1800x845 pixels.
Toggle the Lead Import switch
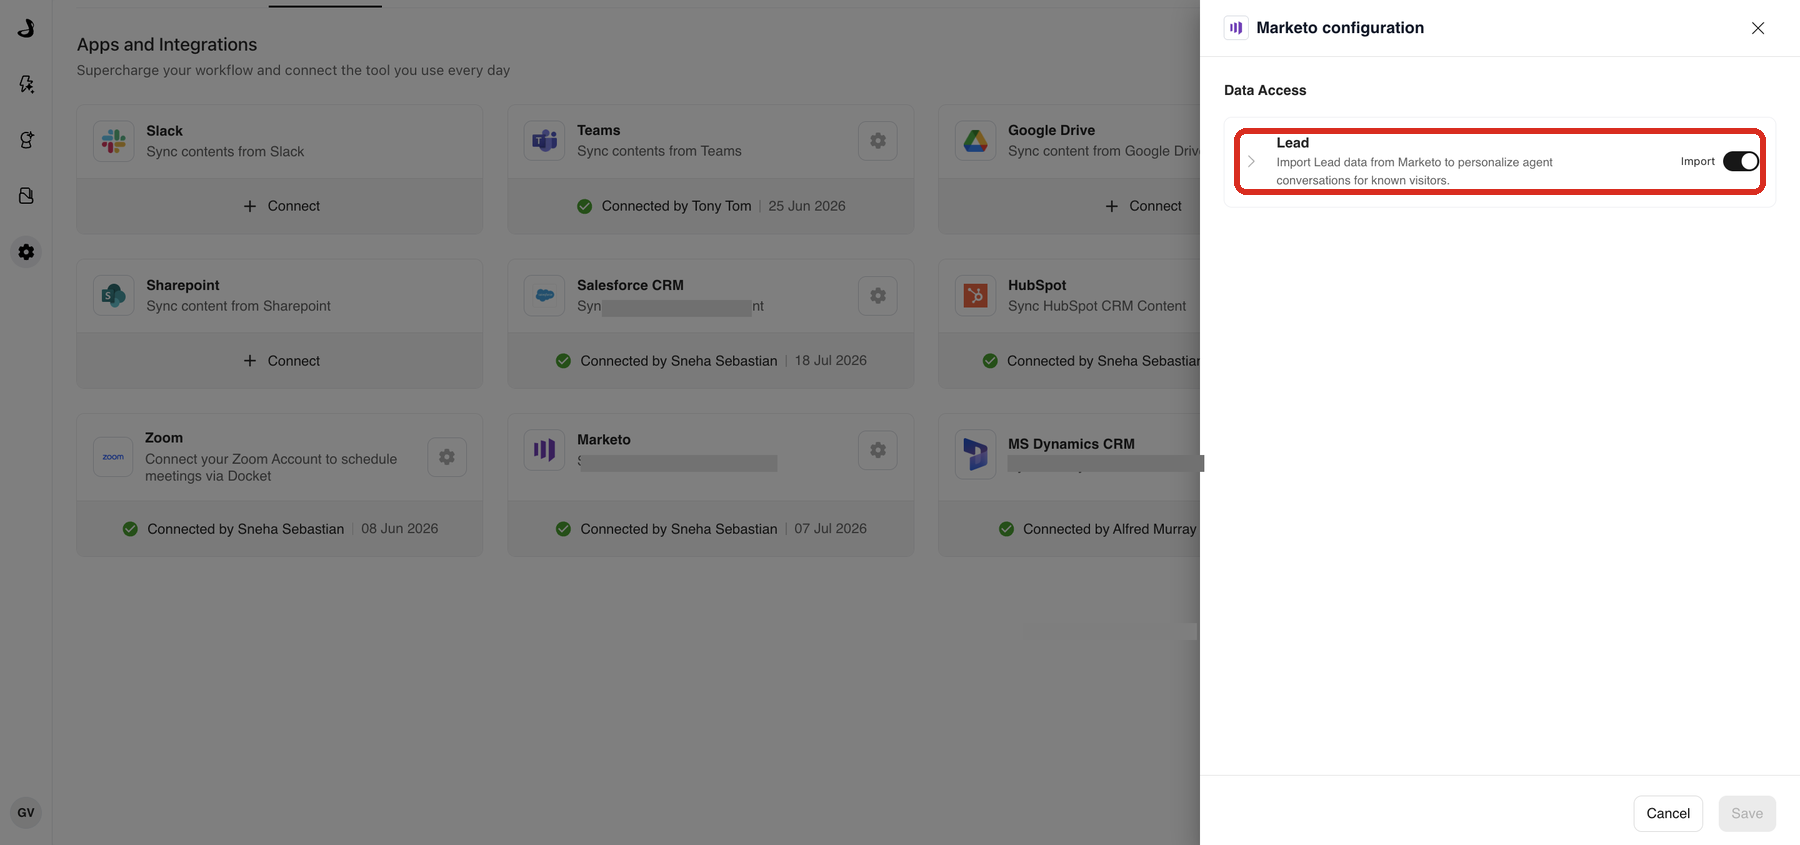point(1740,161)
